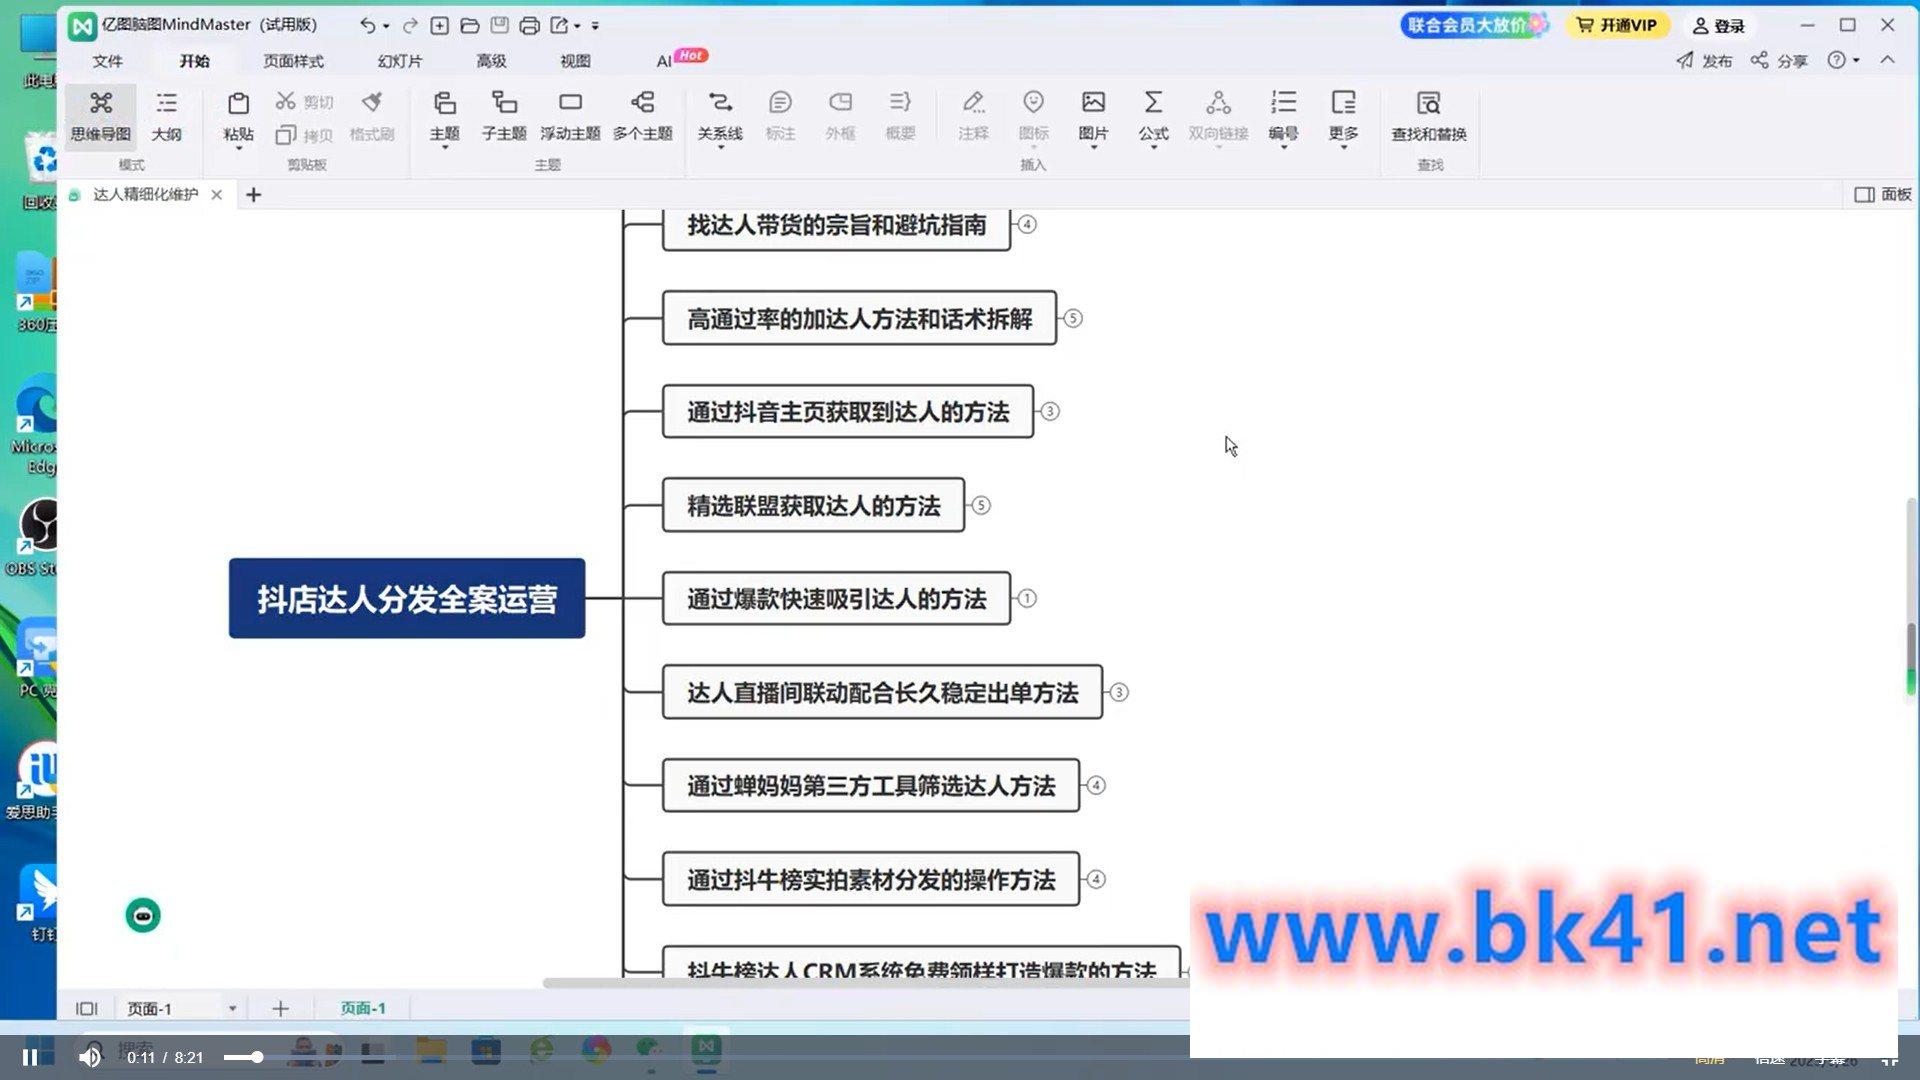Click the open folder icon in title bar
The image size is (1920, 1080).
click(x=469, y=25)
